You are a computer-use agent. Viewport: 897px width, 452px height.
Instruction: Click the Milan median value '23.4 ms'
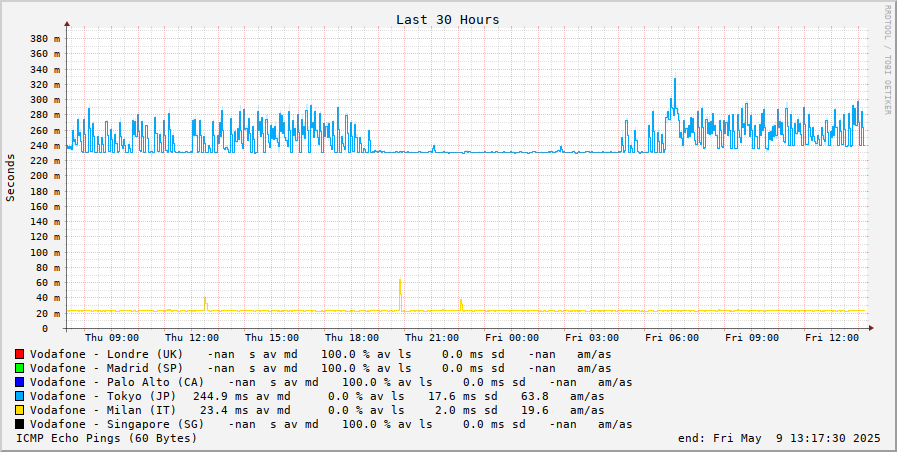coord(221,410)
